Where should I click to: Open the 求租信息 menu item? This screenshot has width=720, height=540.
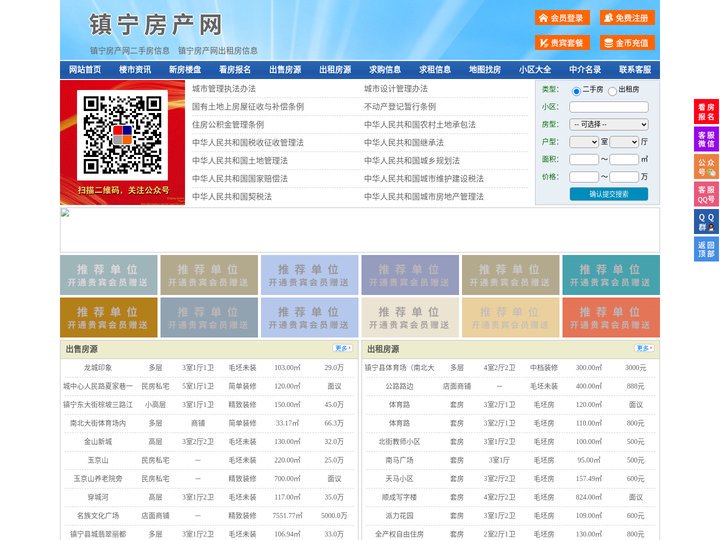[x=435, y=69]
